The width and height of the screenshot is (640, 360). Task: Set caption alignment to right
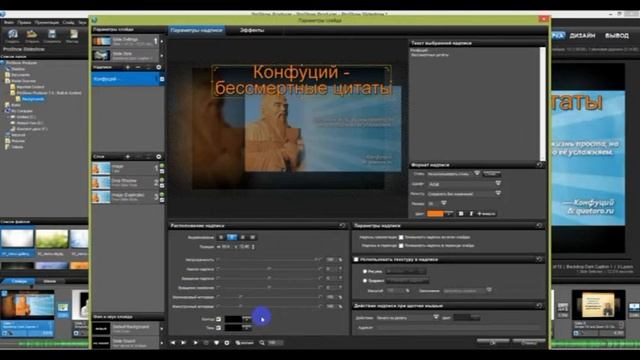[x=242, y=237]
